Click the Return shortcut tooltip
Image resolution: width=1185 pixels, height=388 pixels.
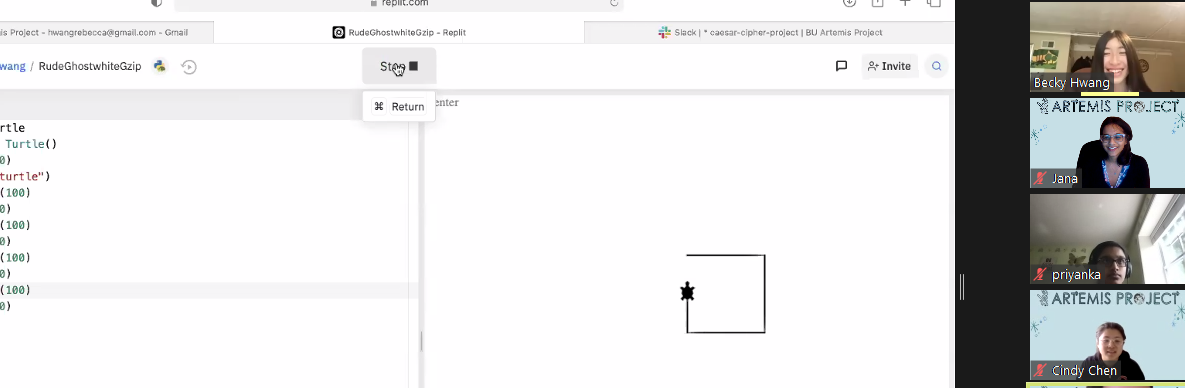click(399, 107)
